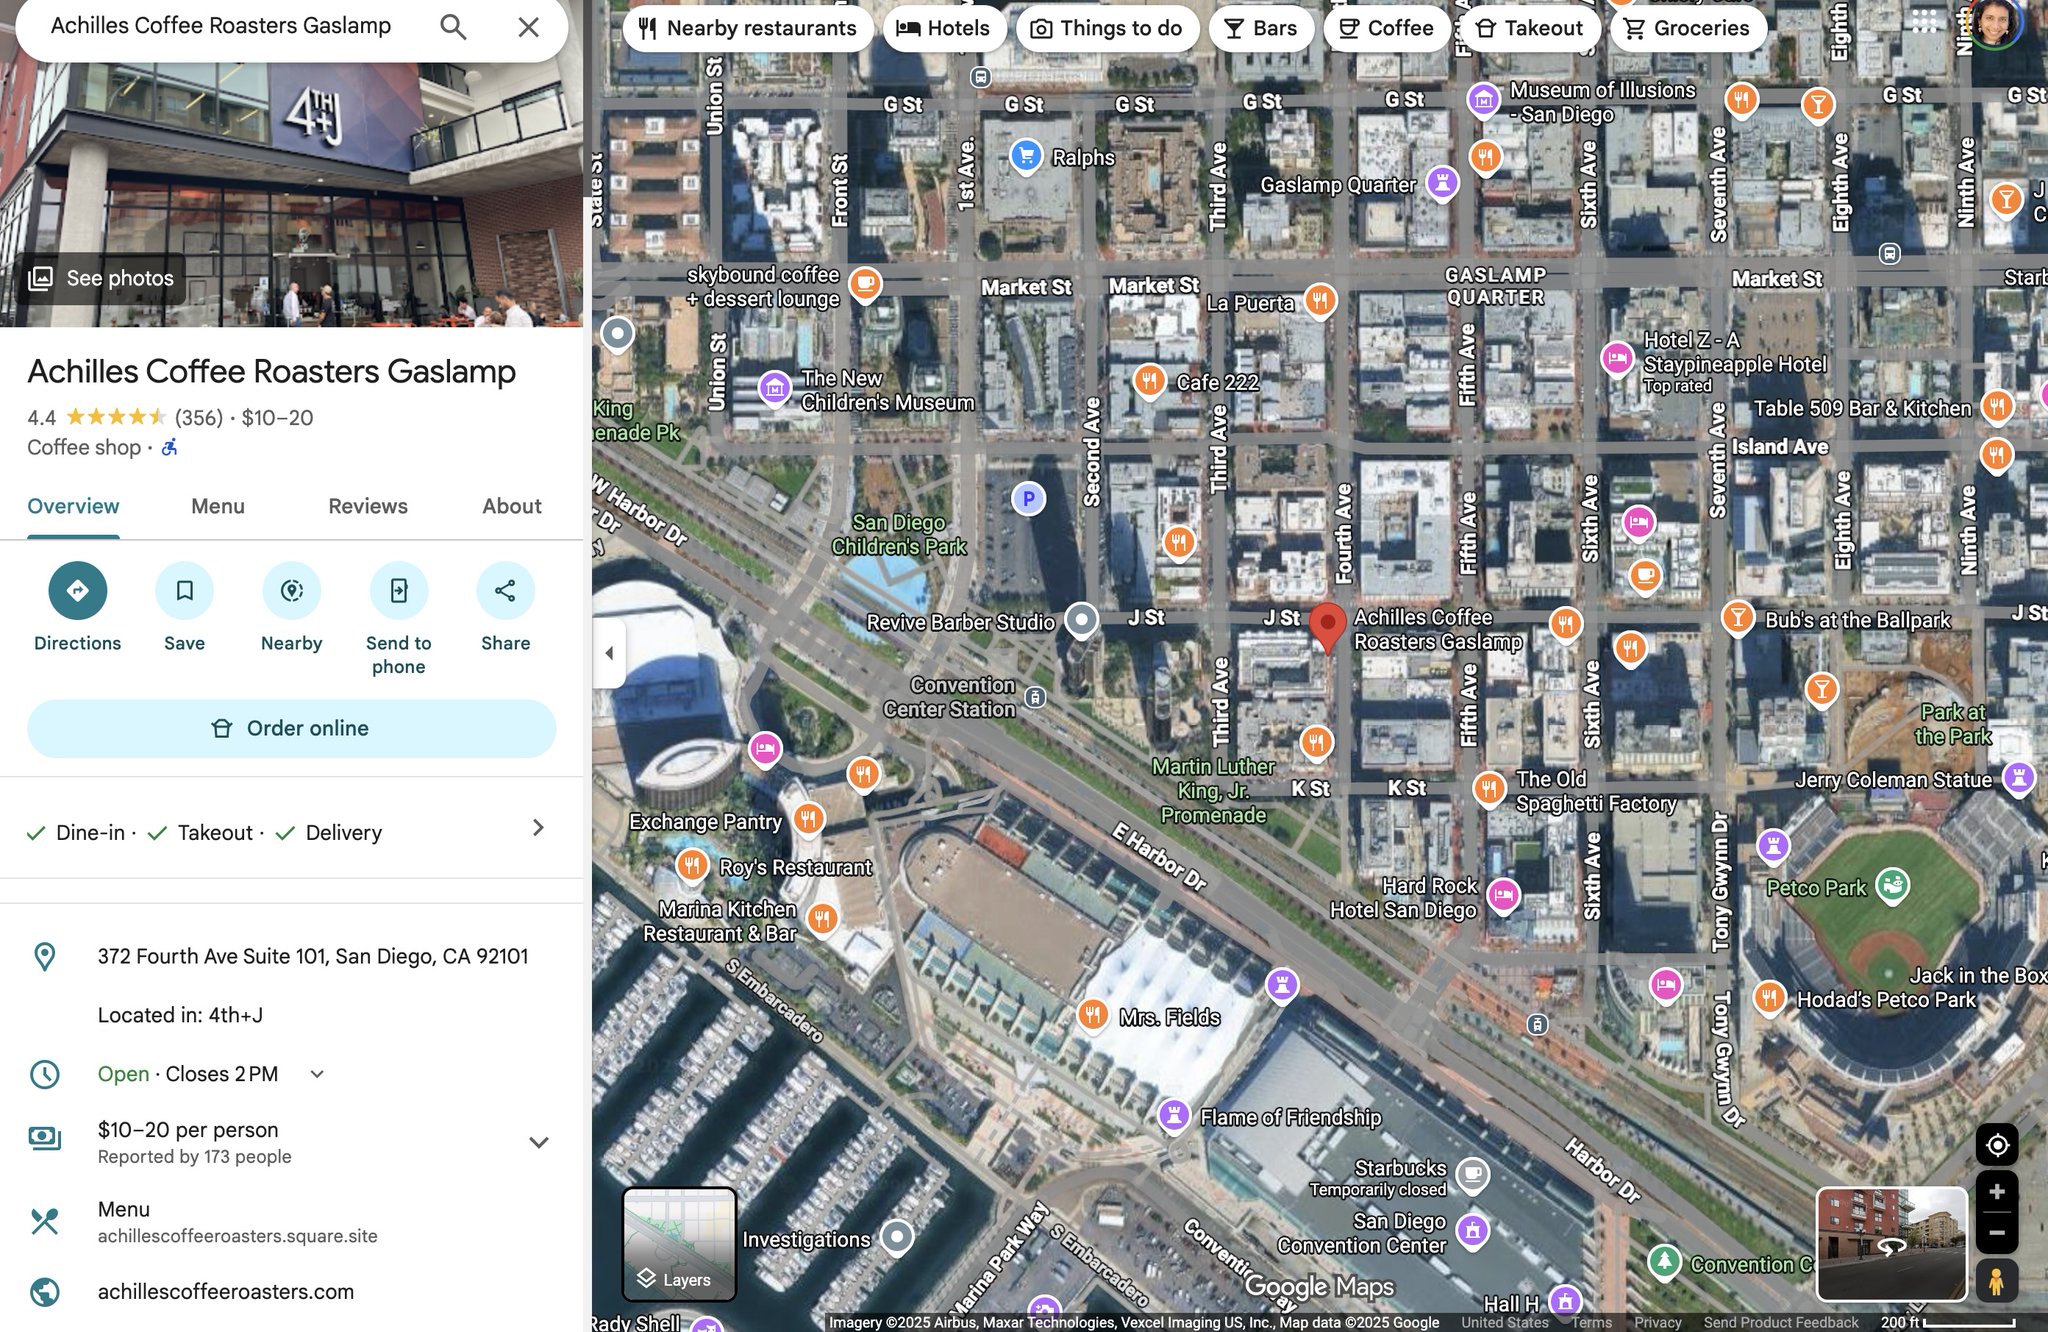Screen dimensions: 2048x1332
Task: Click the Order online button
Action: point(291,728)
